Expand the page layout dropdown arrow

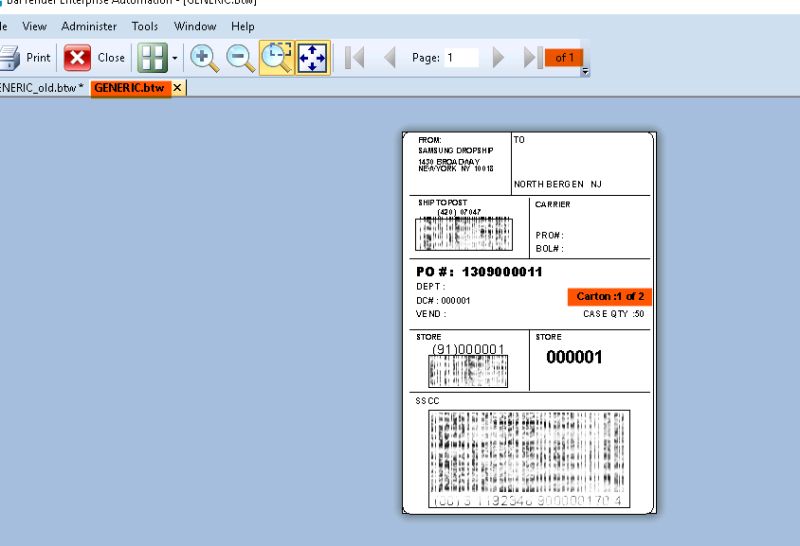[175, 58]
